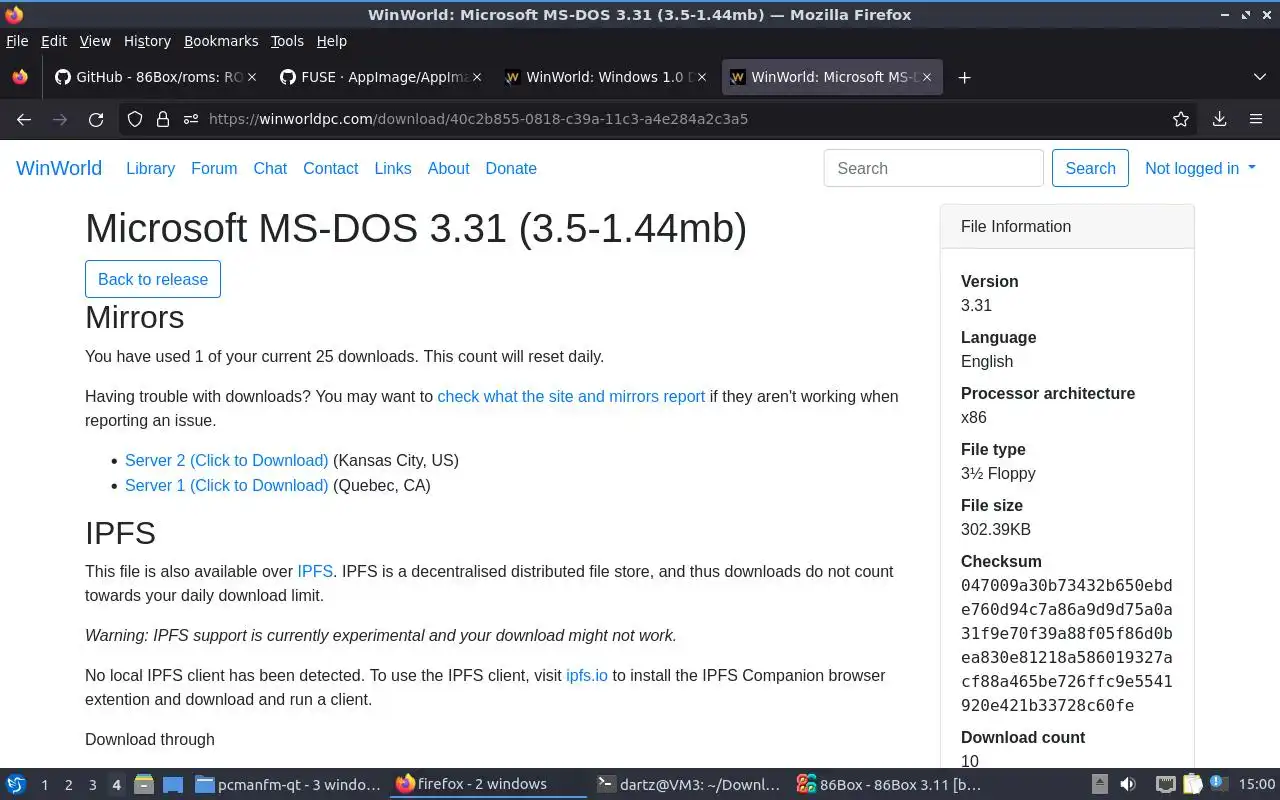This screenshot has height=800, width=1280.
Task: Click the 15:00 taskbar clock
Action: point(1257,784)
